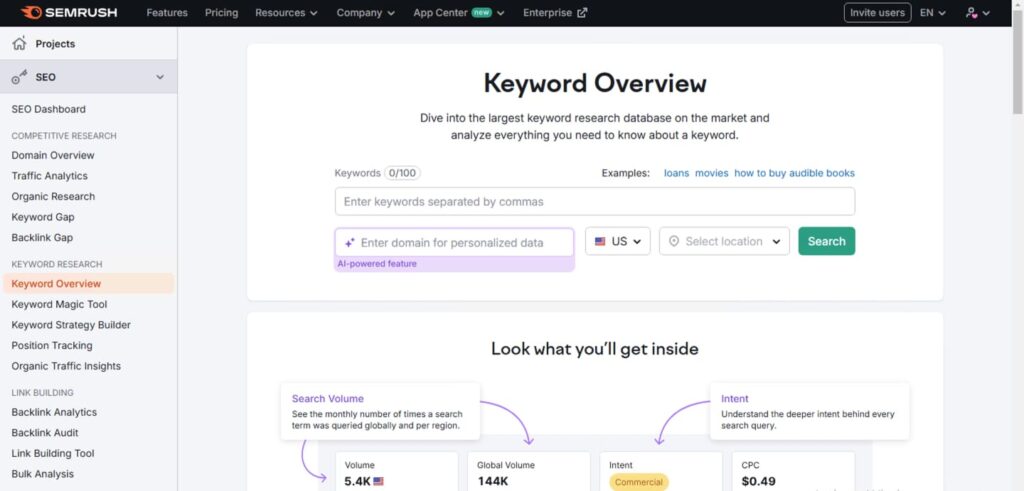The image size is (1024, 491).
Task: Go to Projects in sidebar
Action: coord(56,44)
